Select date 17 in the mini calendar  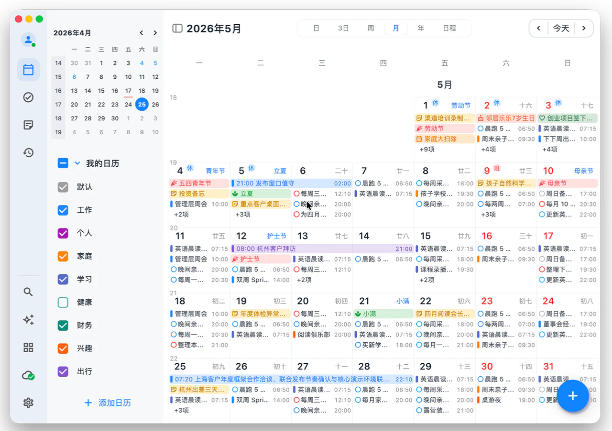(128, 91)
